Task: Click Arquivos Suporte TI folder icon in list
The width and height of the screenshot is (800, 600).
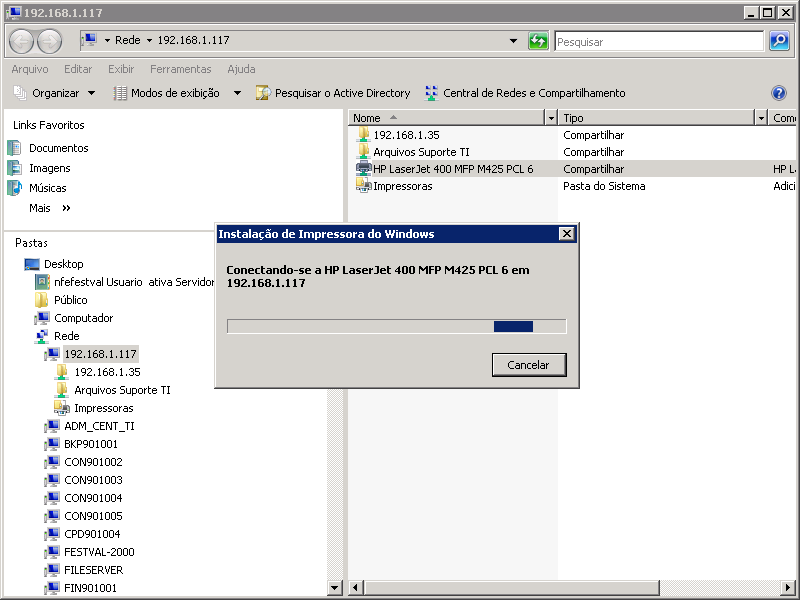Action: pyautogui.click(x=363, y=152)
